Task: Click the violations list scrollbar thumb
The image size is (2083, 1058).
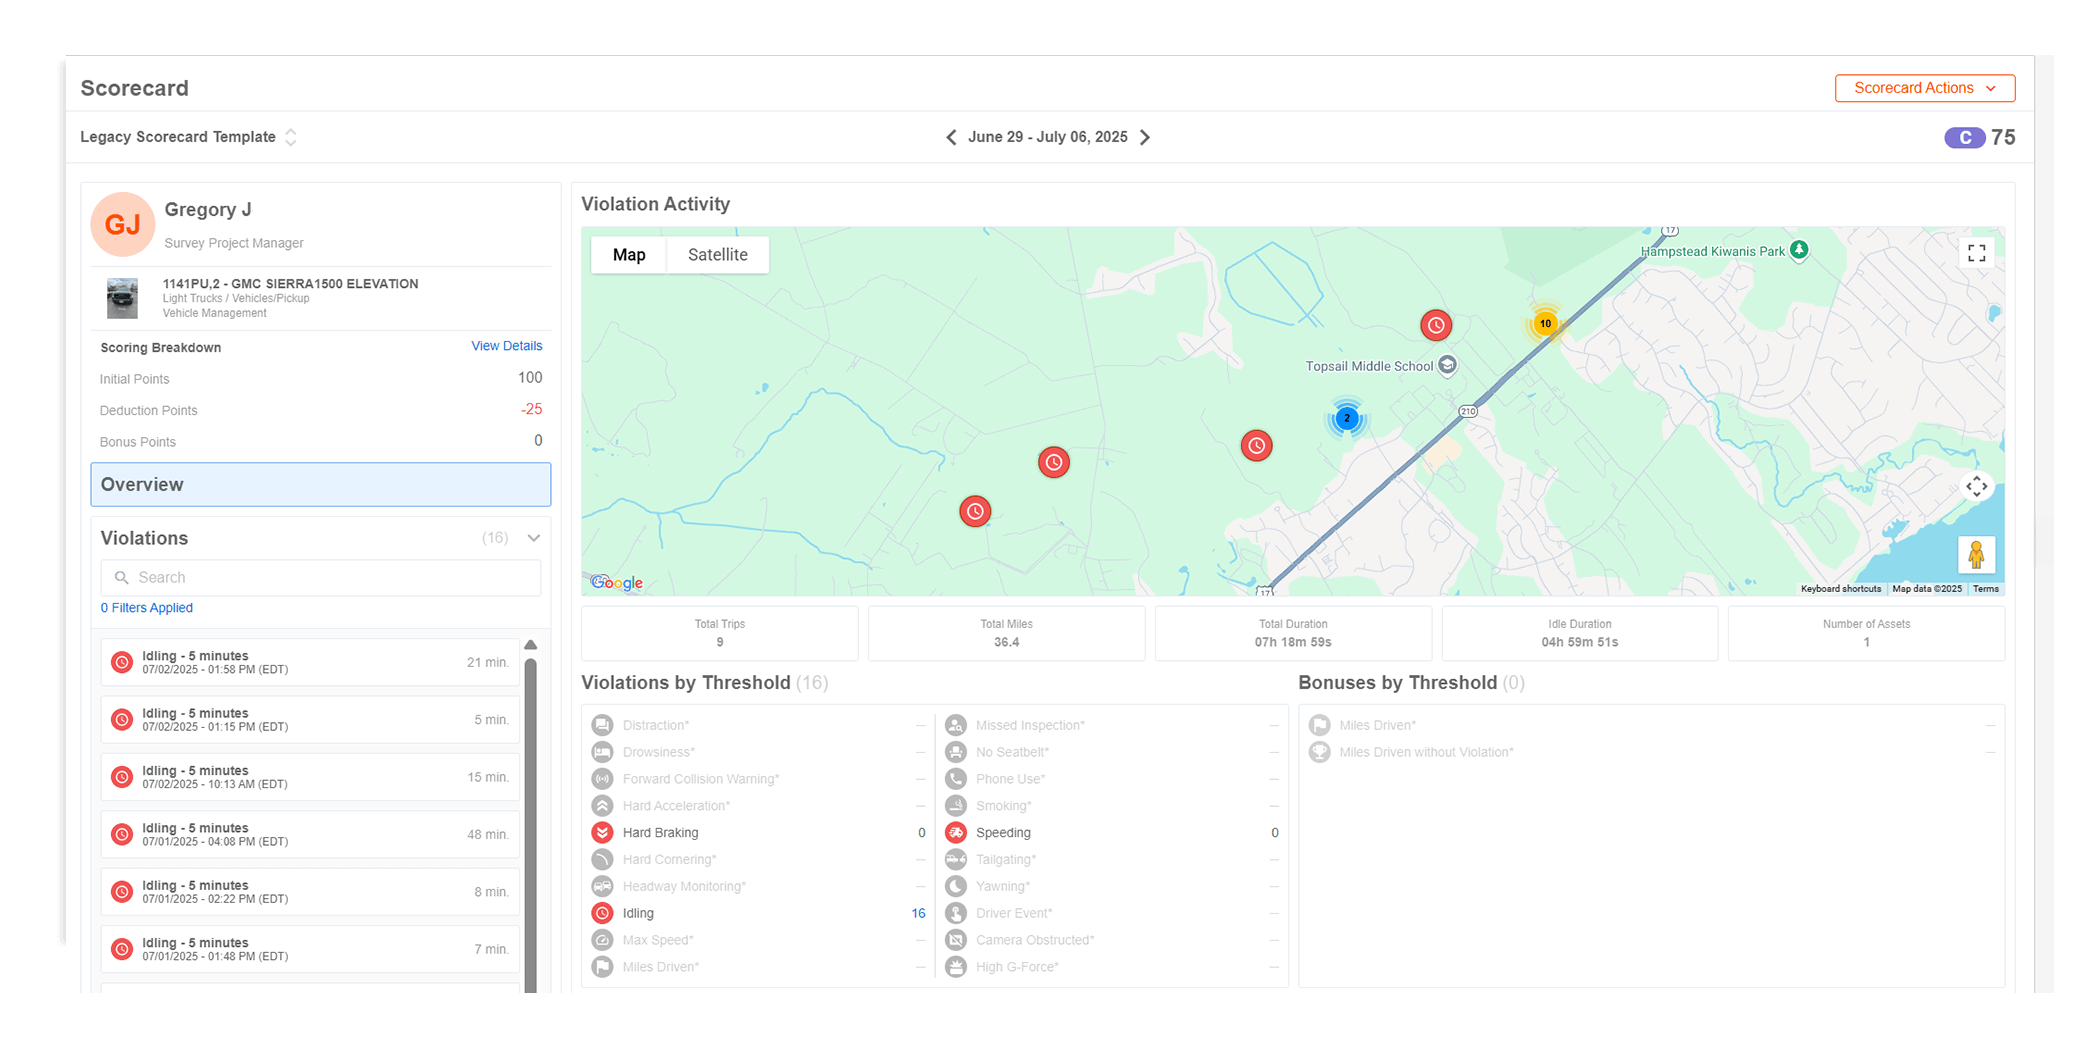Action: click(x=531, y=825)
